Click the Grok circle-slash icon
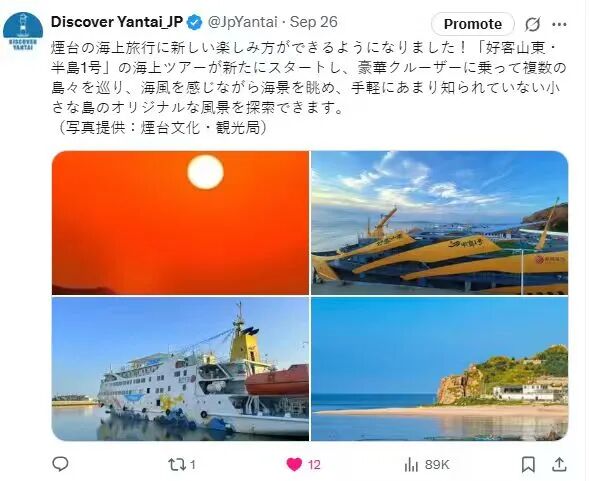 tap(532, 24)
